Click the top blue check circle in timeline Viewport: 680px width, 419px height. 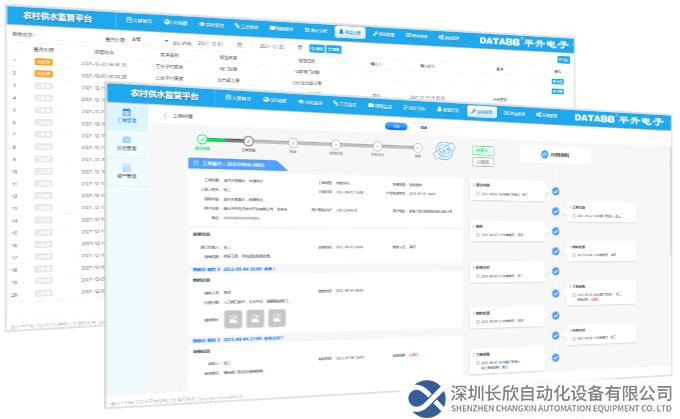(x=556, y=190)
